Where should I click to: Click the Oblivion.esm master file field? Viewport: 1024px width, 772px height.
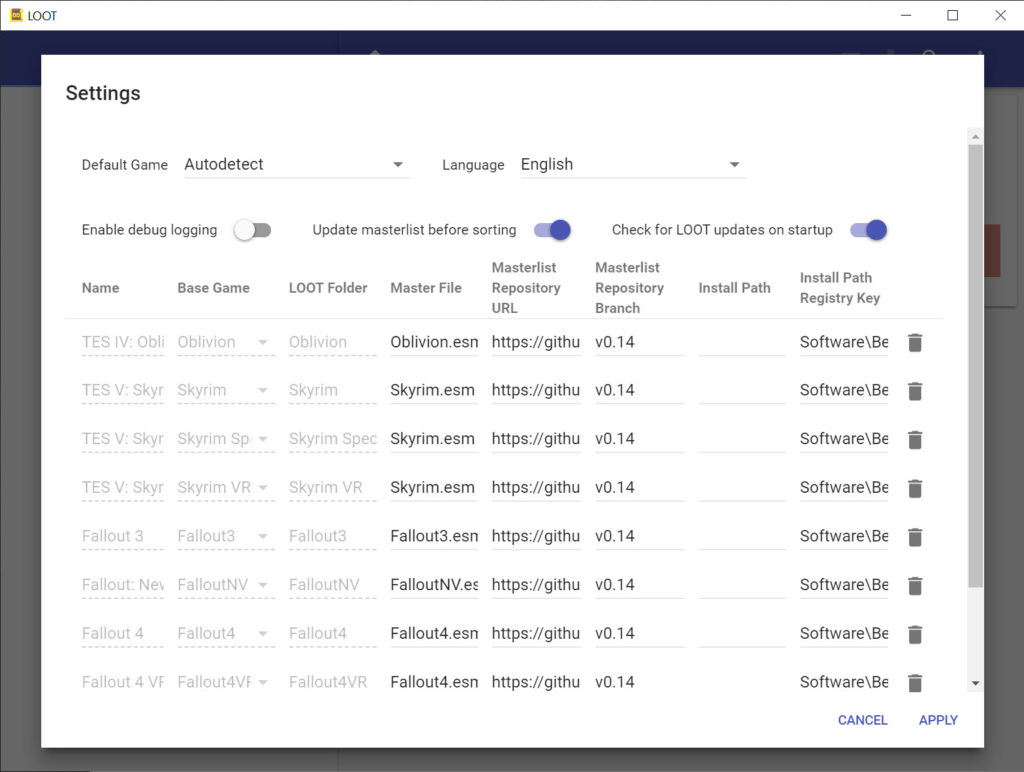[434, 342]
